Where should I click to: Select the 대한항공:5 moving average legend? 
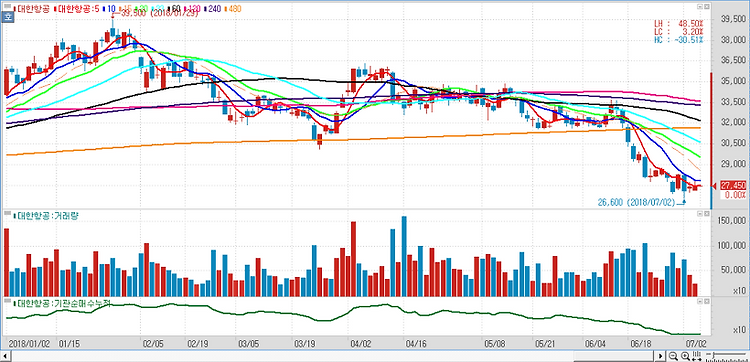click(x=77, y=9)
